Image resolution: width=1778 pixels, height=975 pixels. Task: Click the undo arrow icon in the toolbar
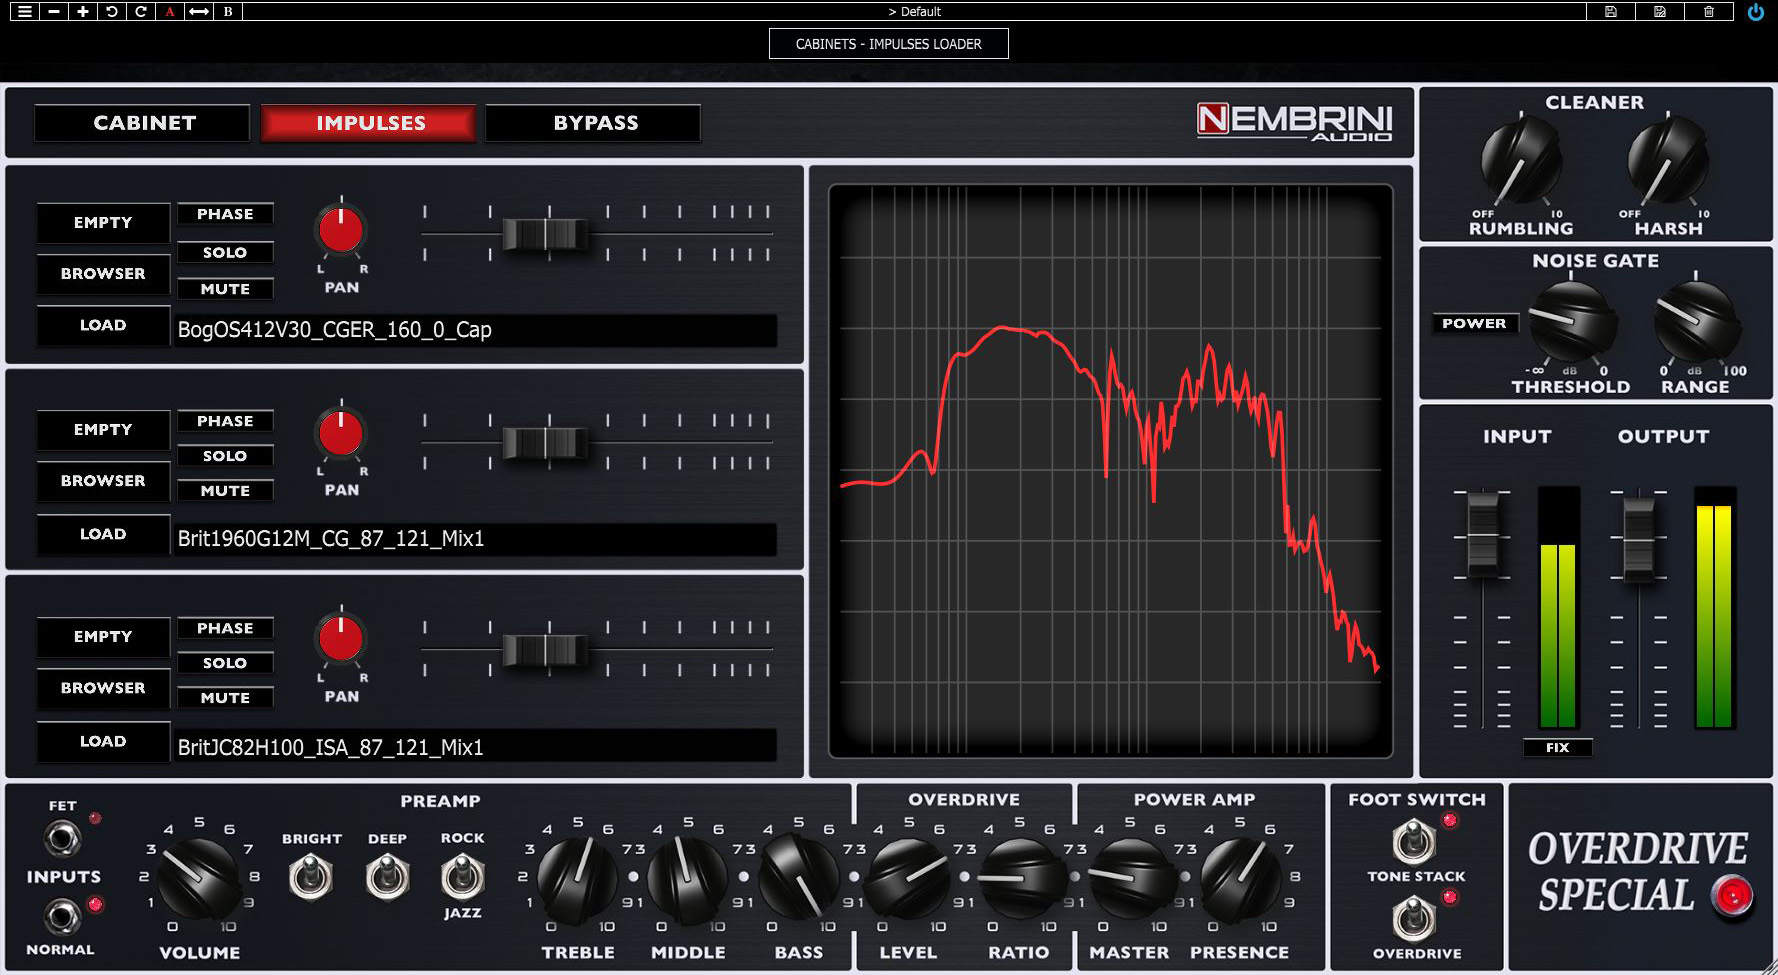pyautogui.click(x=113, y=12)
